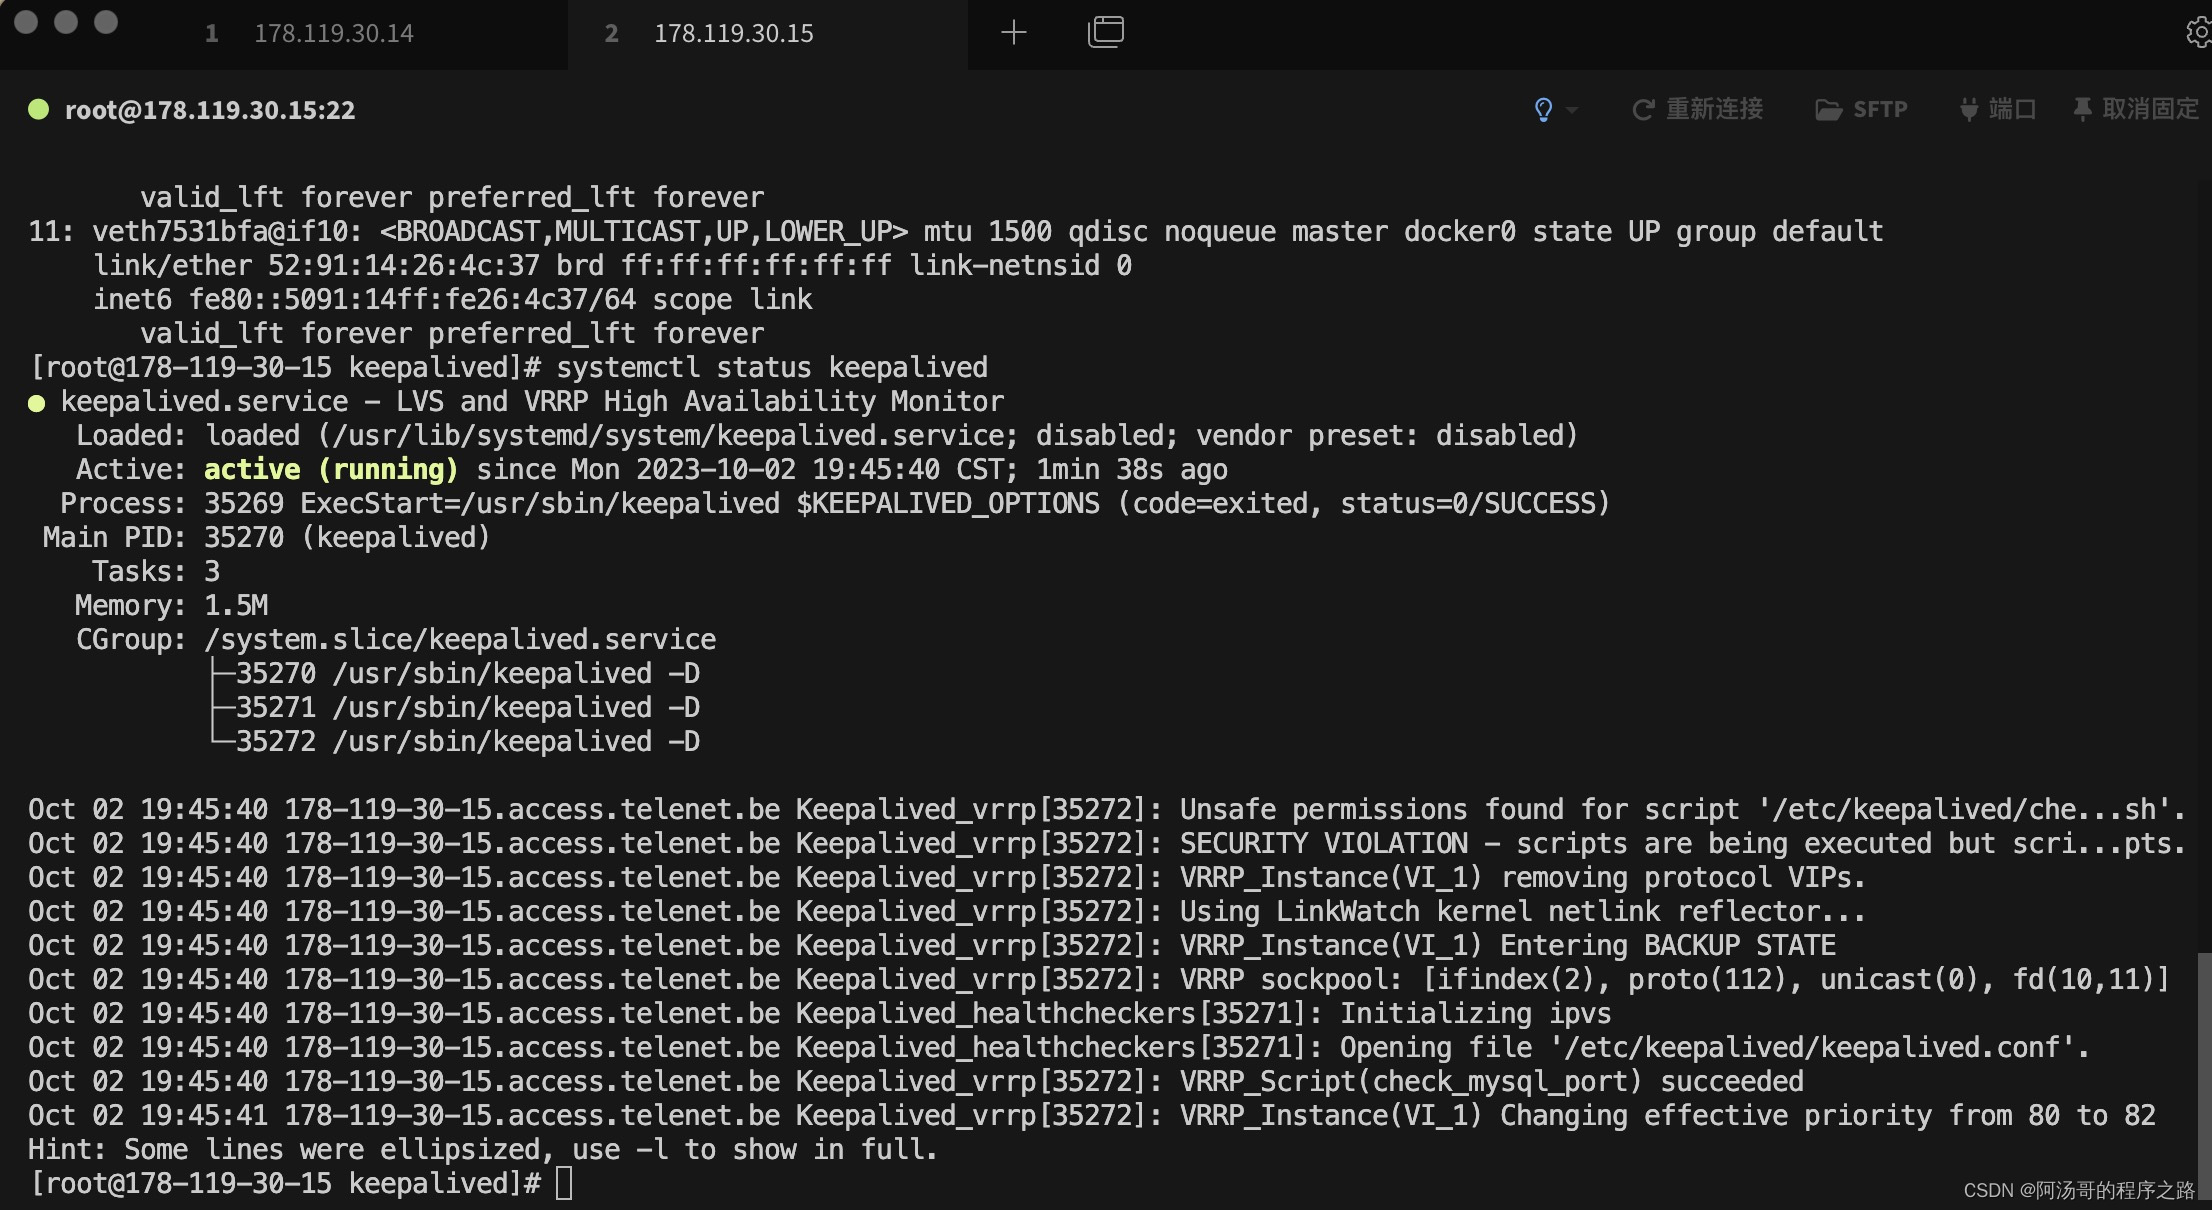2212x1210 pixels.
Task: Click the '35271 /usr/sbin/keepalived -D' process line
Action: pyautogui.click(x=456, y=707)
